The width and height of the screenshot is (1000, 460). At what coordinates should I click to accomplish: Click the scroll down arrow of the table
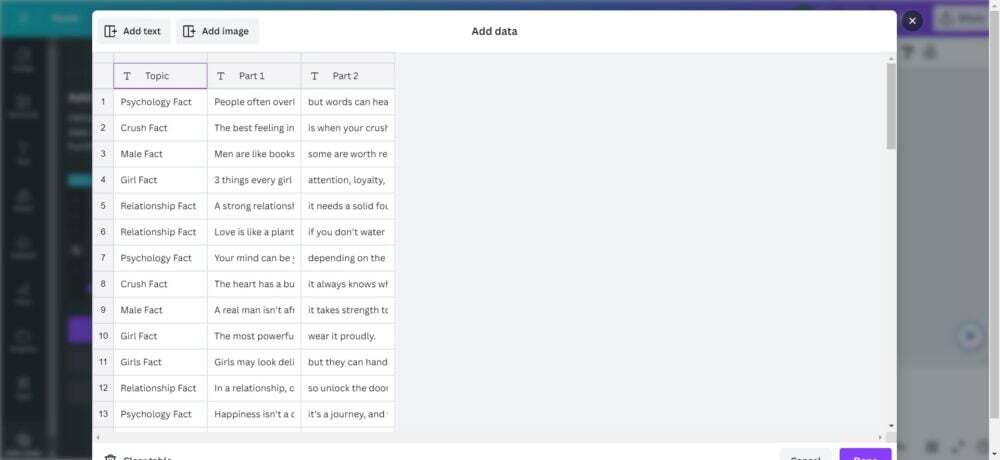click(x=891, y=426)
